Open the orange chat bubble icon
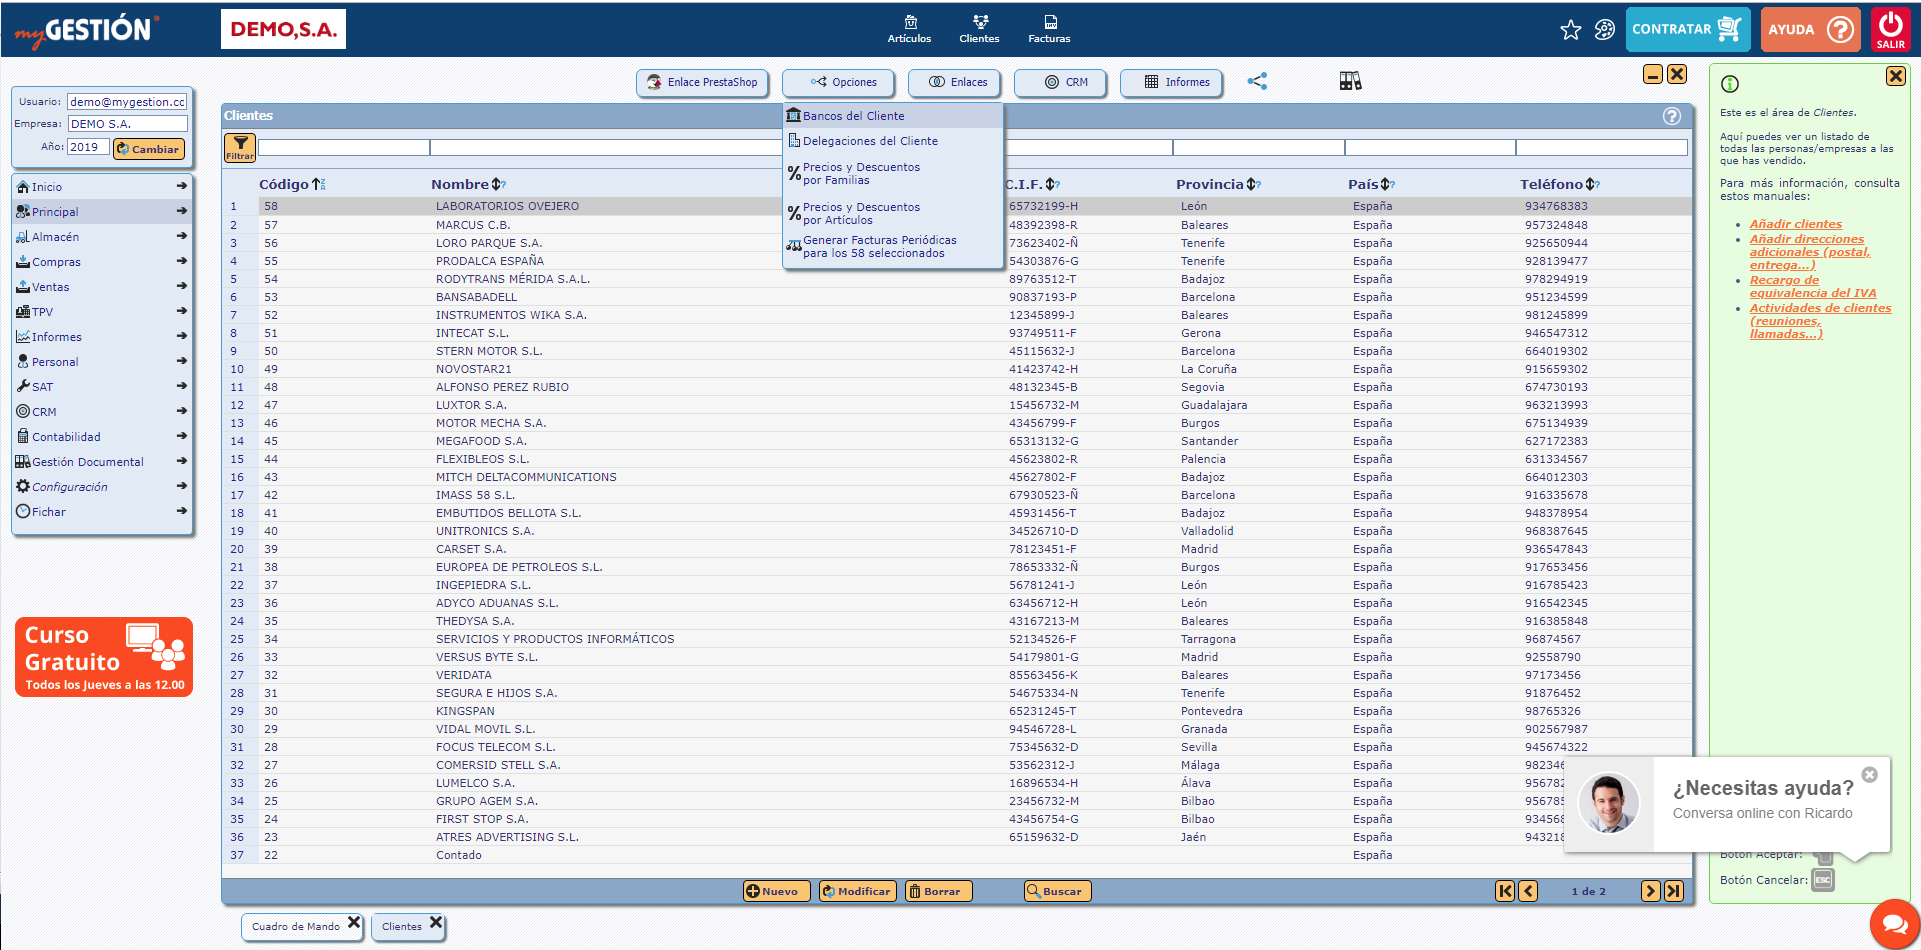1921x950 pixels. click(1894, 922)
